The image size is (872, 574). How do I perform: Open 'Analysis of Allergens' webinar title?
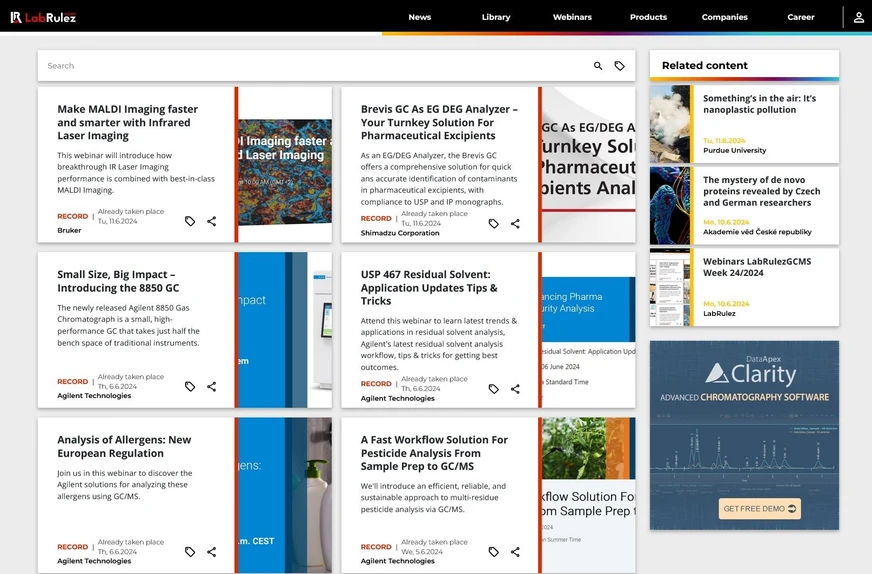[124, 446]
